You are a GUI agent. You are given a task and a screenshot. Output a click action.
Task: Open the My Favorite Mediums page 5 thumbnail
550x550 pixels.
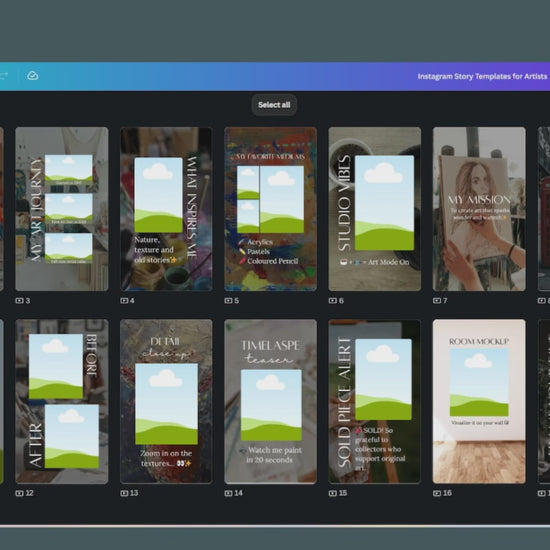(270, 209)
